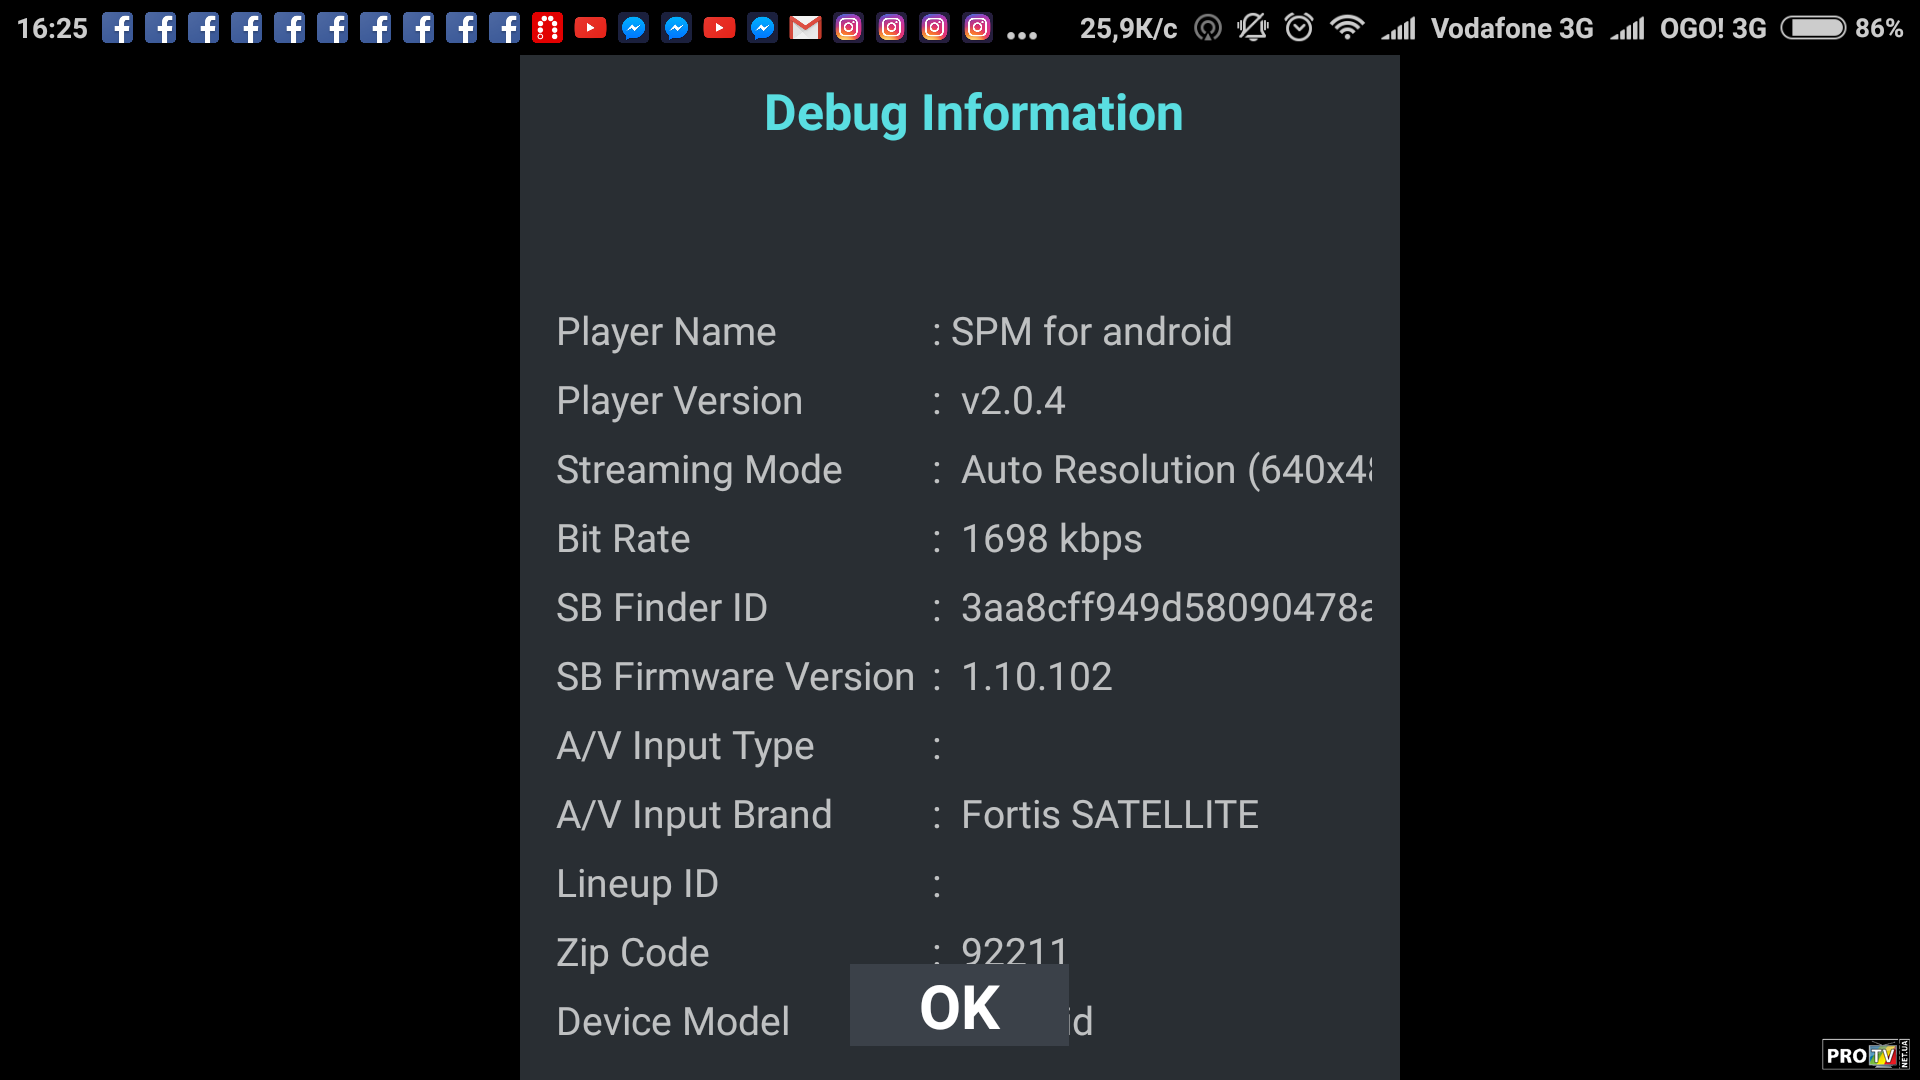Tap the leftmost YouTube notification icon
The image size is (1920, 1080).
590,28
